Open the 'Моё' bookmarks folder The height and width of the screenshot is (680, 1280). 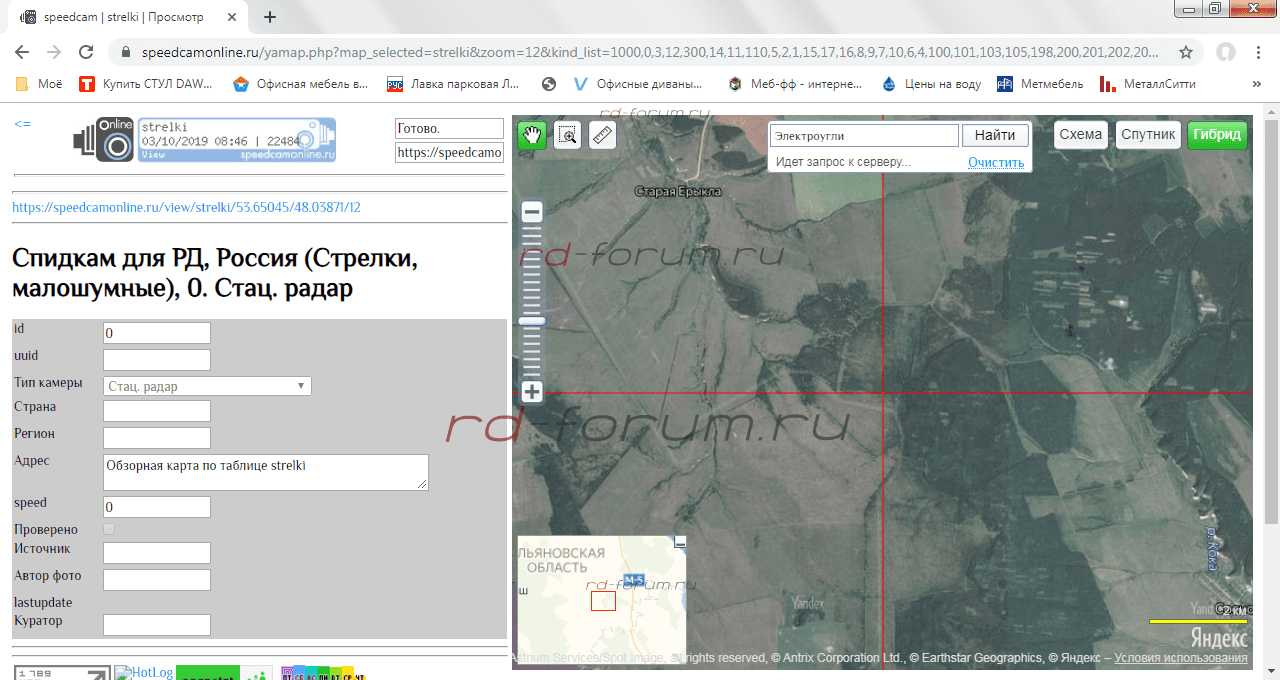tap(40, 84)
